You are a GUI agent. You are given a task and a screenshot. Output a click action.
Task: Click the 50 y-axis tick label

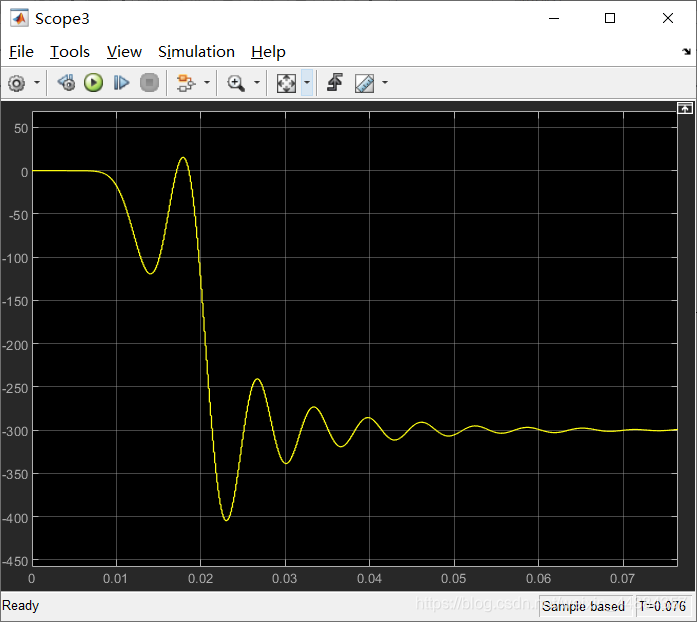[21, 129]
